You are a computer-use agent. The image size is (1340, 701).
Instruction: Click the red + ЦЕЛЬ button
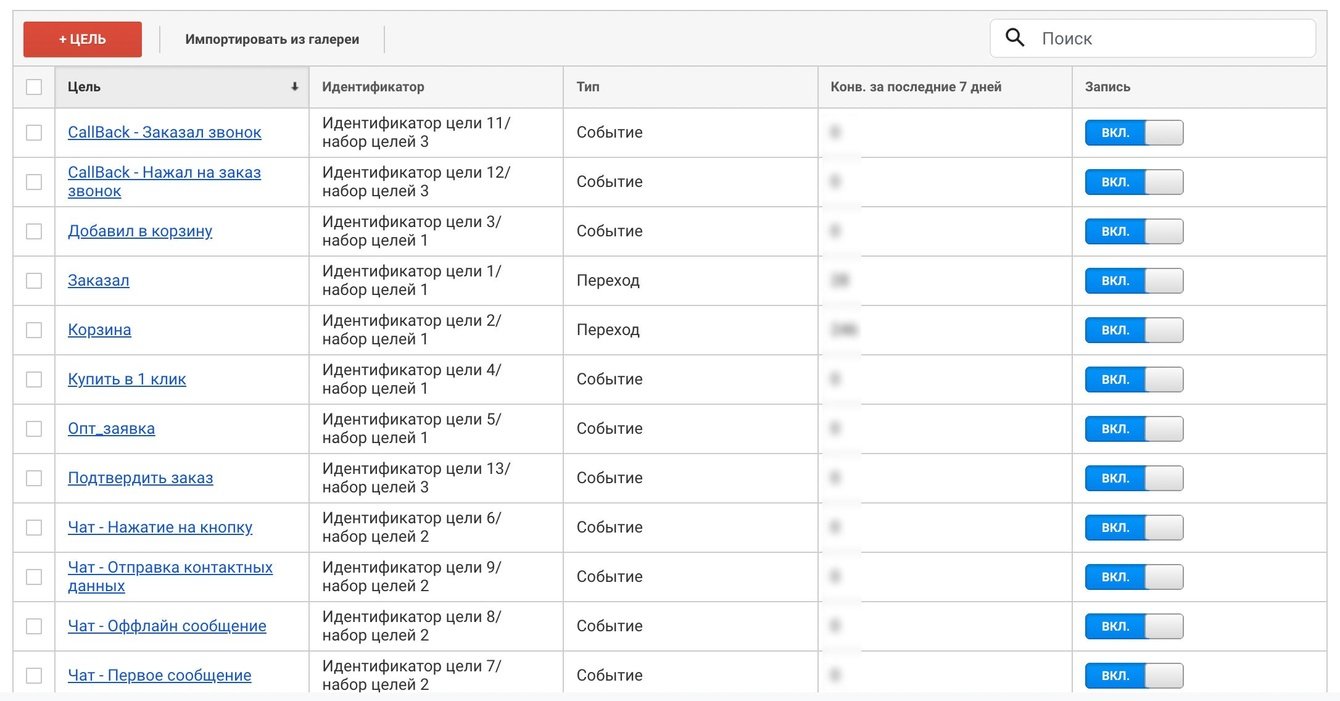pyautogui.click(x=82, y=39)
